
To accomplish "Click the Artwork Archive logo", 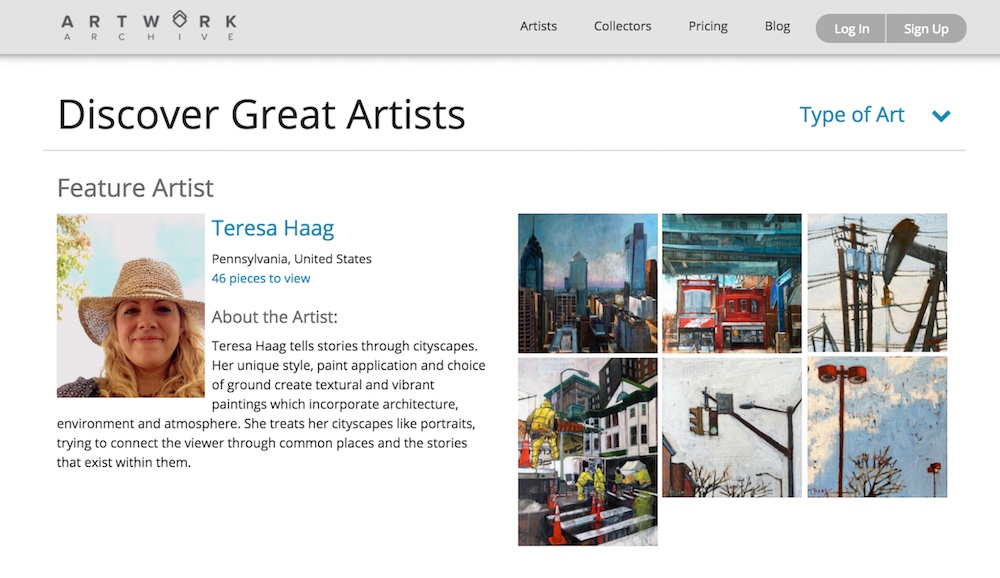I will (x=148, y=27).
